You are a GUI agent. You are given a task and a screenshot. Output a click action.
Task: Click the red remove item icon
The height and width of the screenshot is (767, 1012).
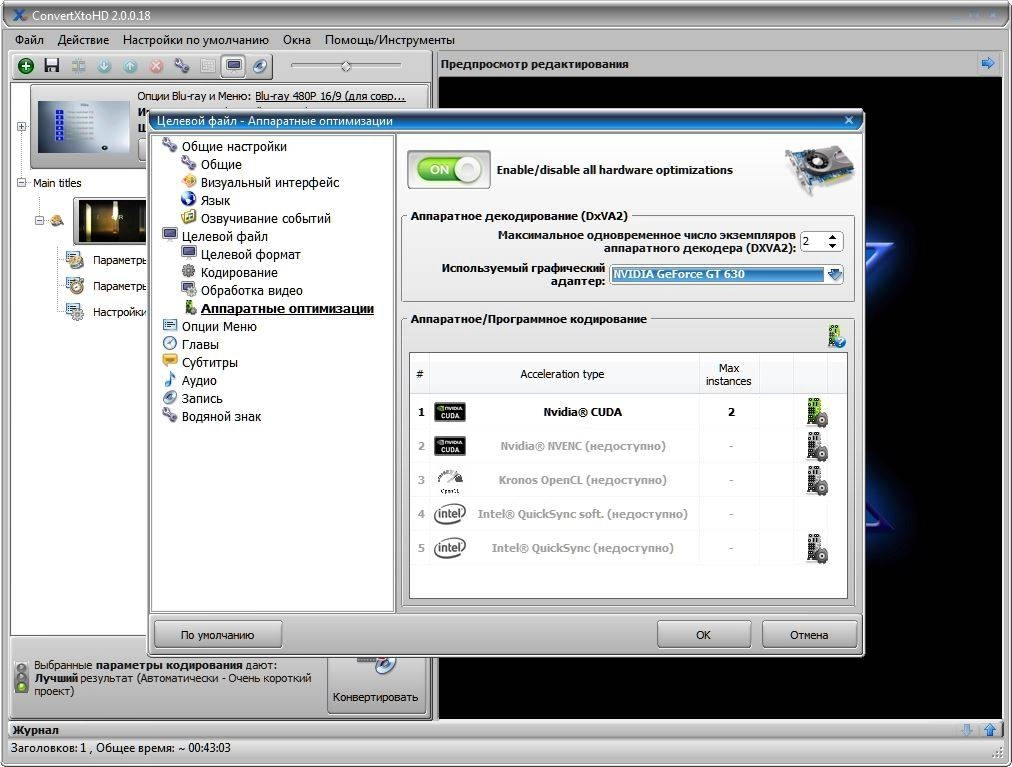(156, 66)
